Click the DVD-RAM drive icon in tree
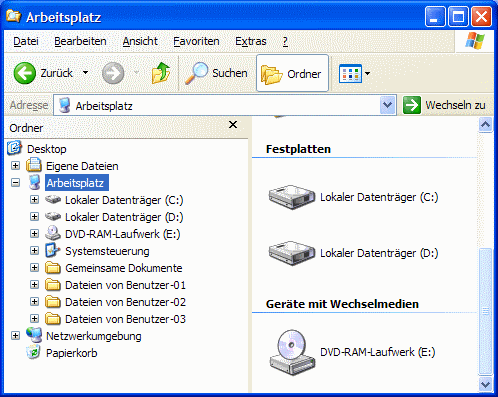Screen dimensions: 498x397 [53, 233]
